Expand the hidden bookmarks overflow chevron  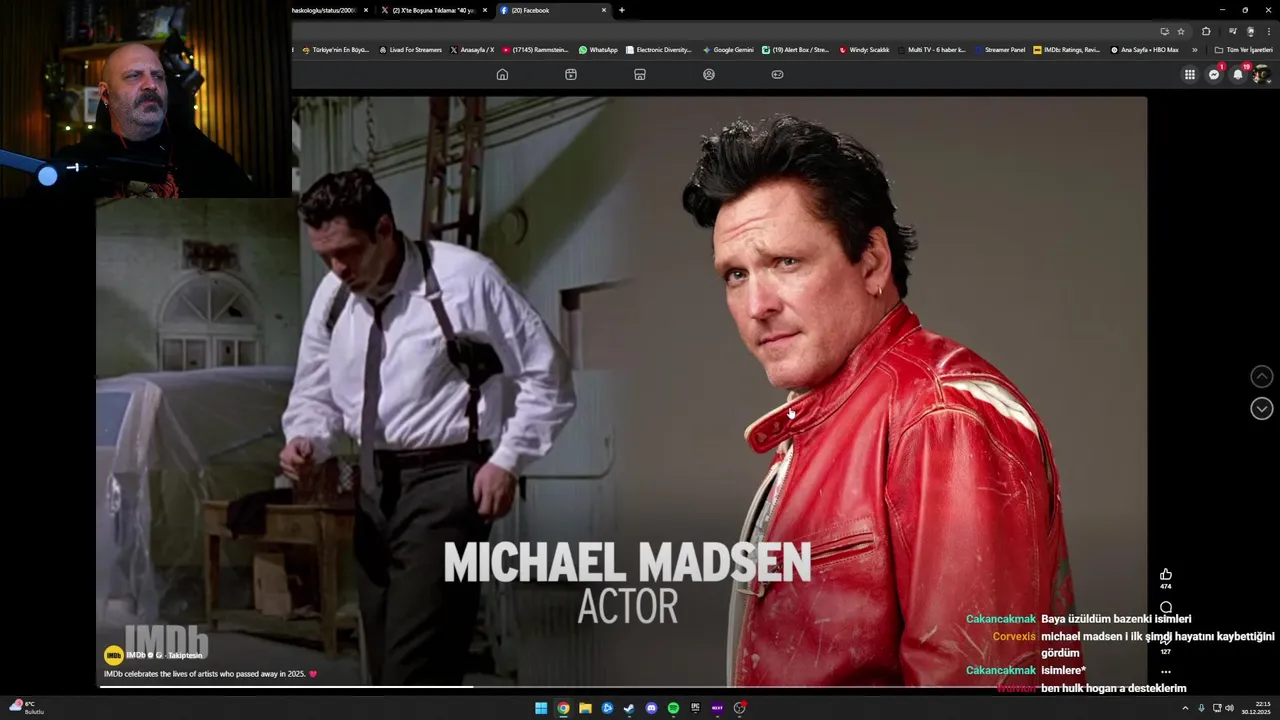[x=1194, y=49]
